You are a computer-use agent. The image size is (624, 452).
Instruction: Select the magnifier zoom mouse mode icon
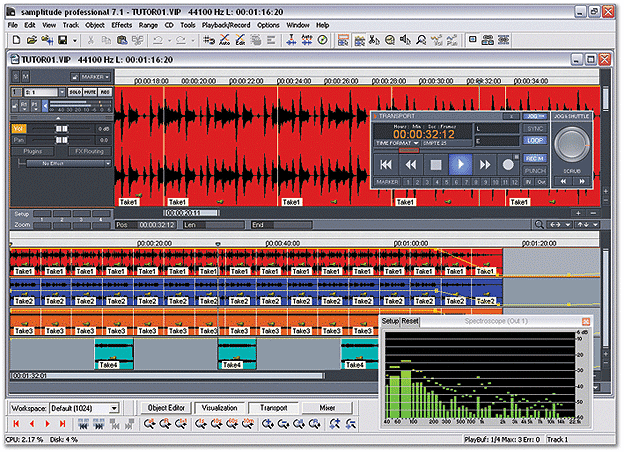[421, 40]
